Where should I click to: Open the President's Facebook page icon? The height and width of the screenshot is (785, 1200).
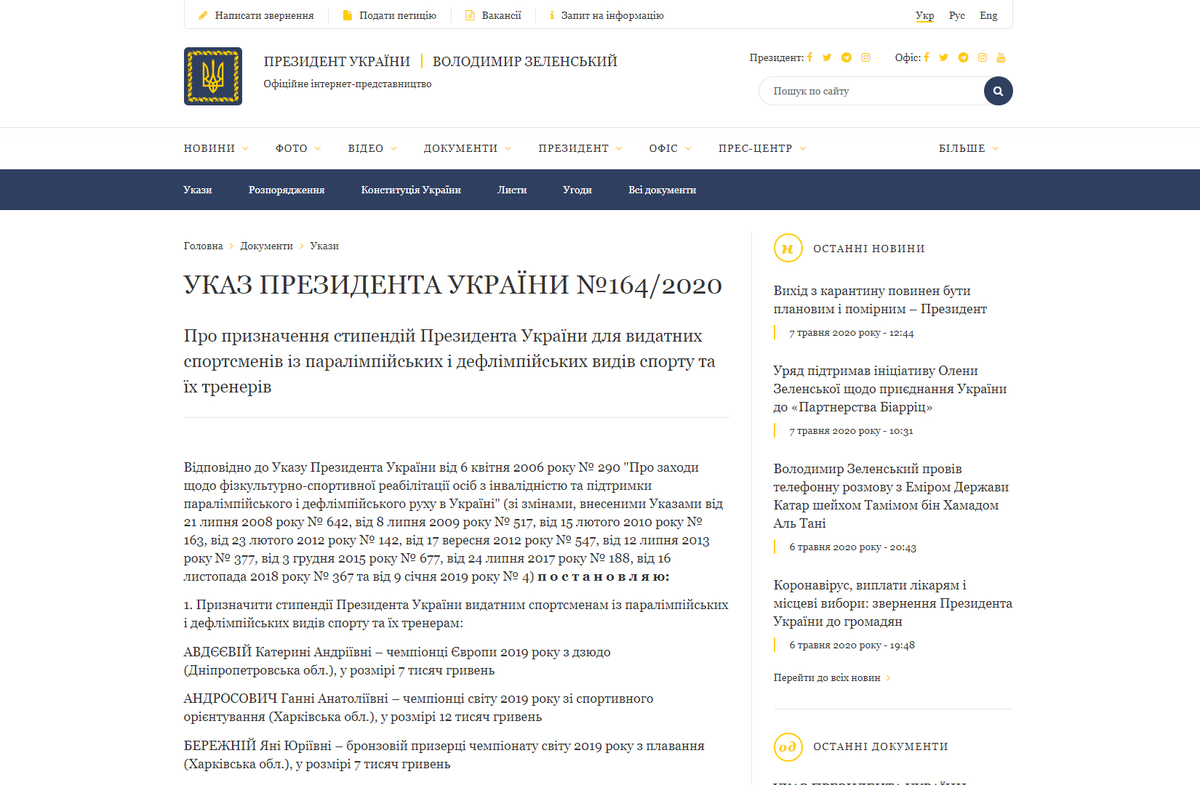pyautogui.click(x=811, y=58)
